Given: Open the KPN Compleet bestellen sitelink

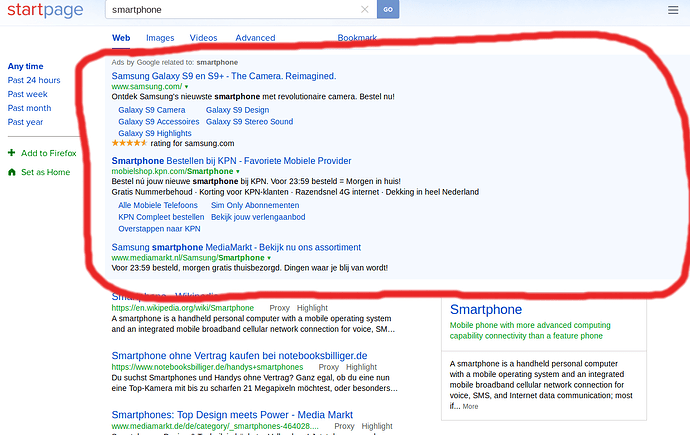Looking at the screenshot, I should tap(161, 217).
